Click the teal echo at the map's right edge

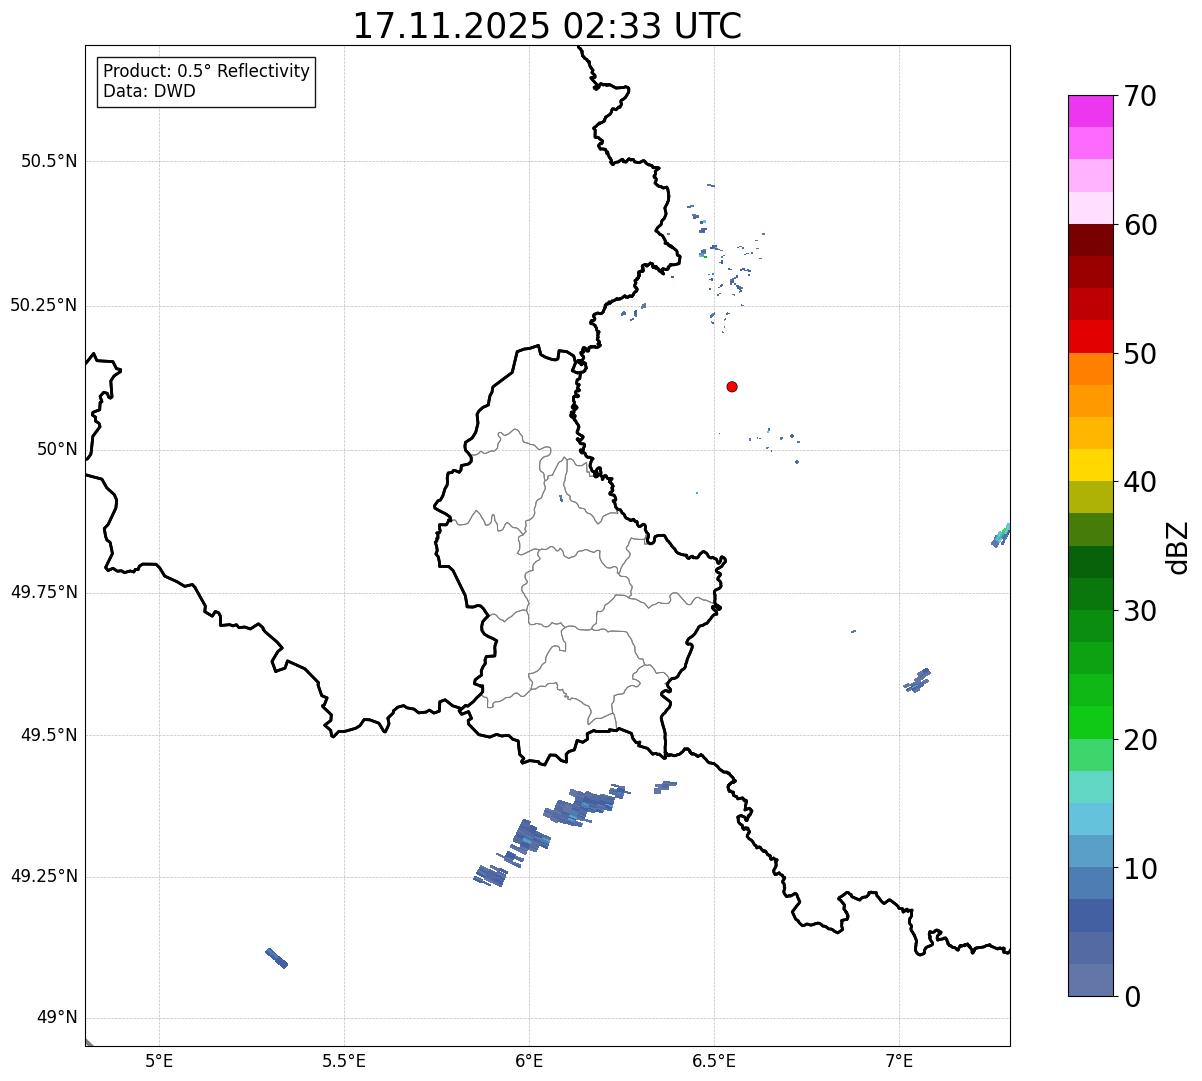1001,535
